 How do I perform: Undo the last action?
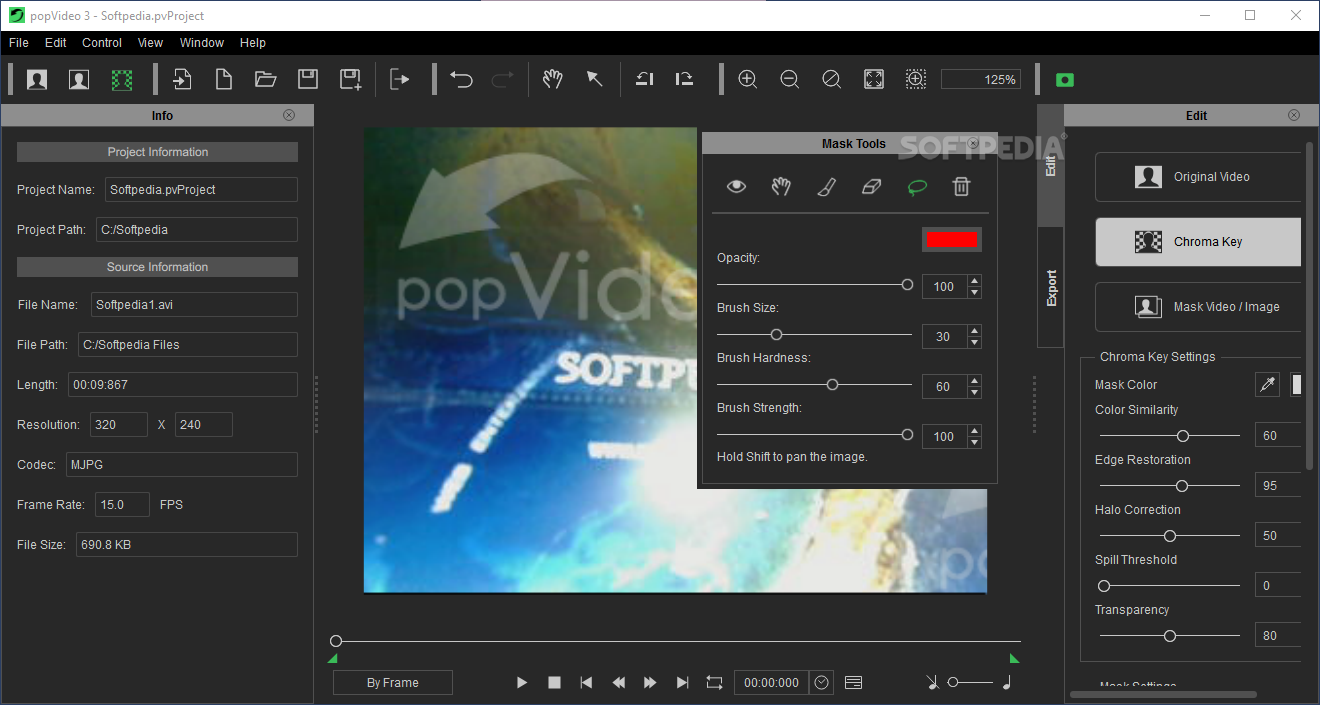pos(461,79)
